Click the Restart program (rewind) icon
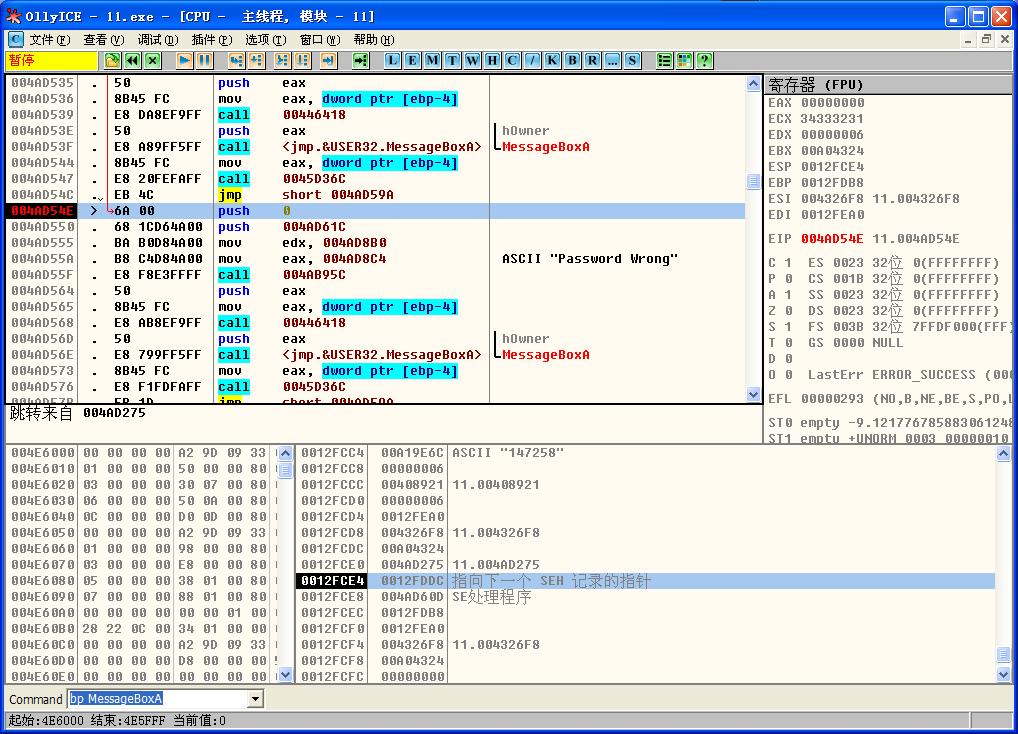The width and height of the screenshot is (1018, 734). 132,61
